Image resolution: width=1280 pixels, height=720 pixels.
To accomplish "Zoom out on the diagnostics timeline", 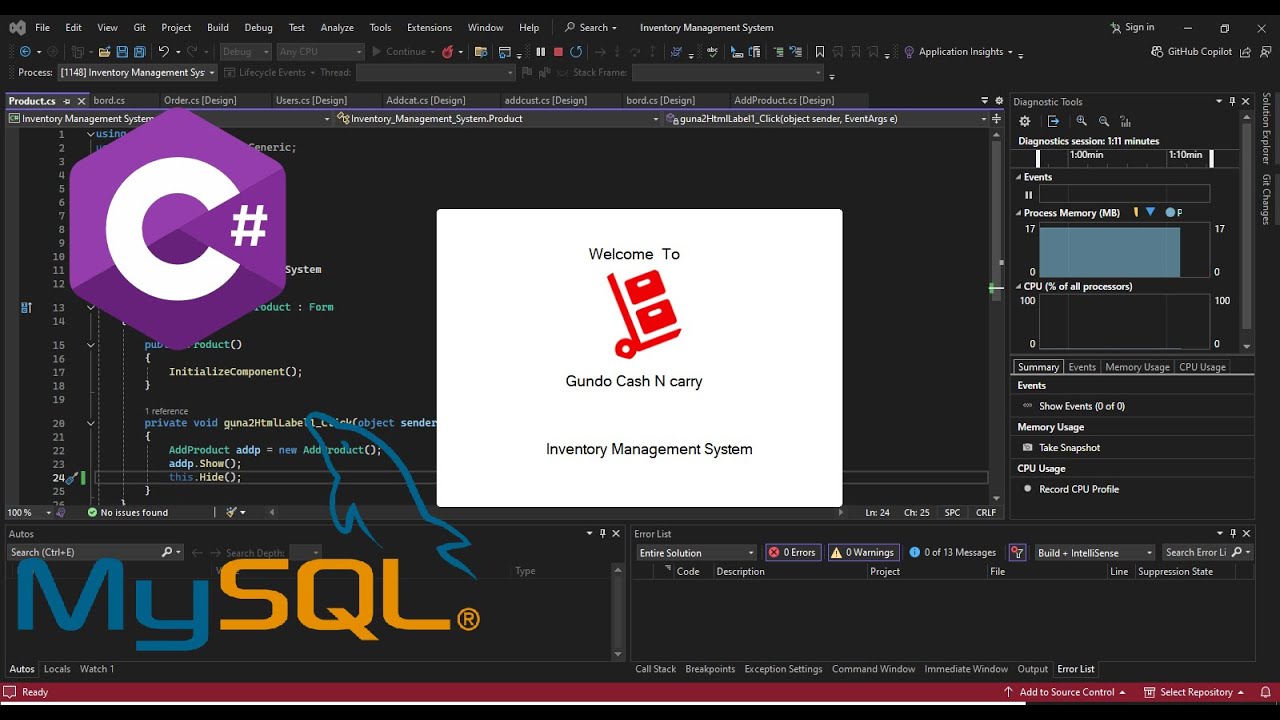I will [1103, 121].
